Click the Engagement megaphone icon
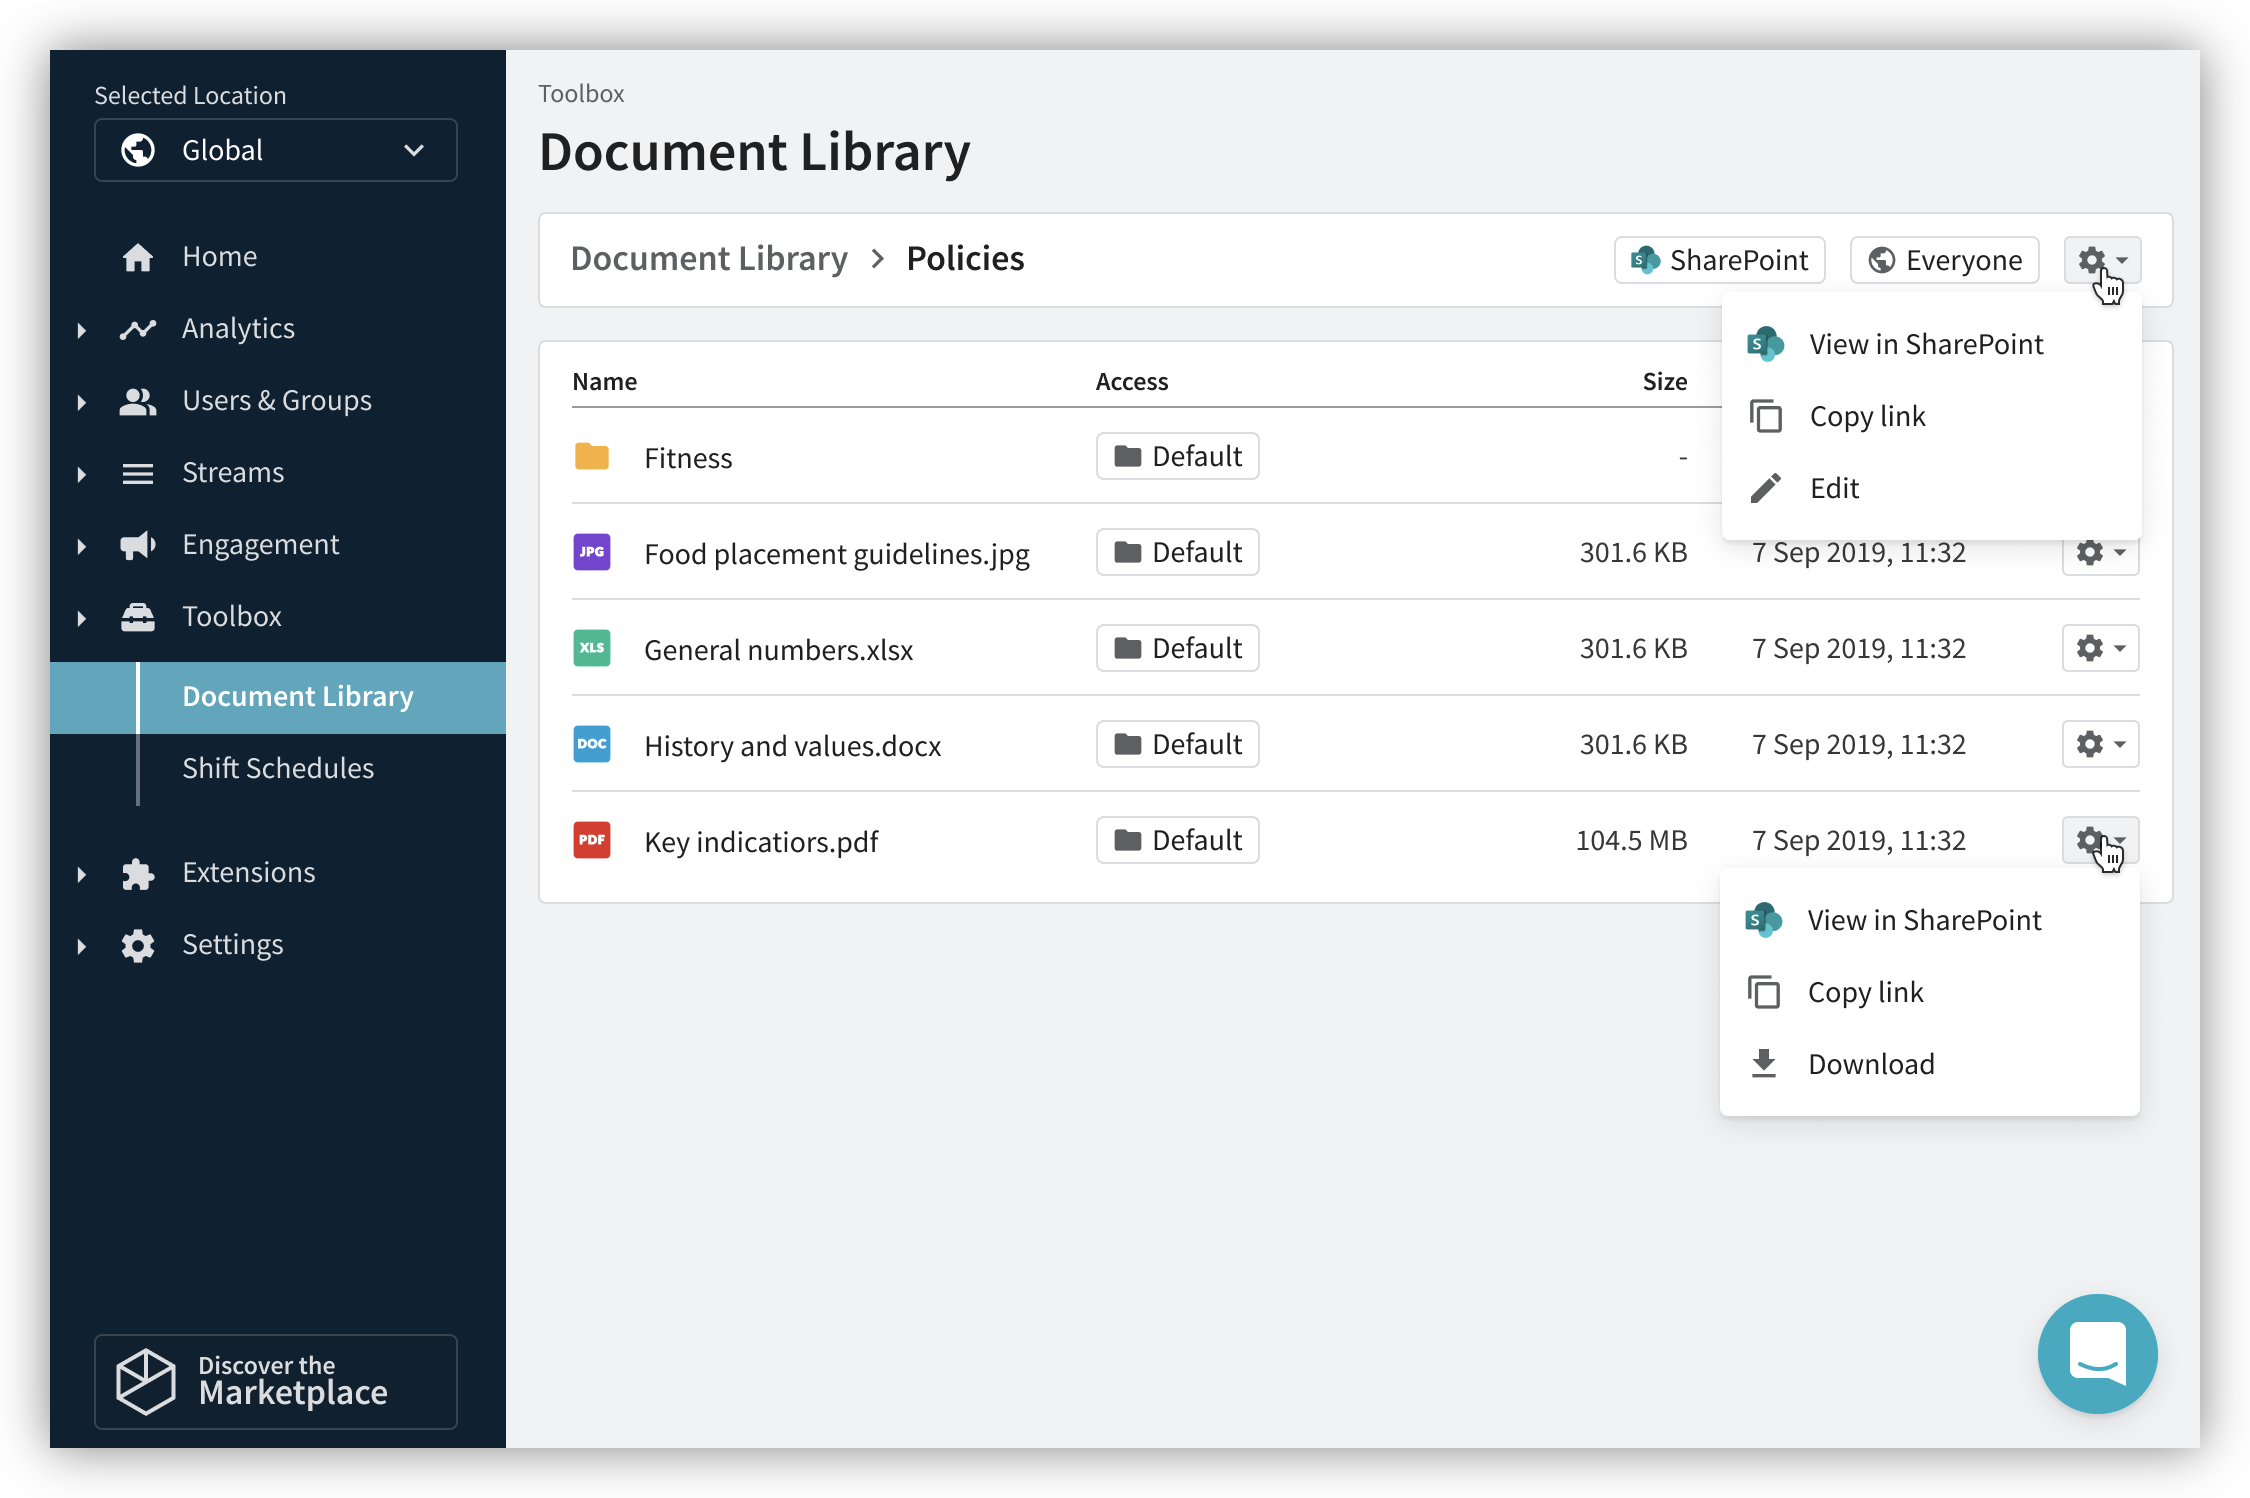The height and width of the screenshot is (1498, 2250). (138, 544)
